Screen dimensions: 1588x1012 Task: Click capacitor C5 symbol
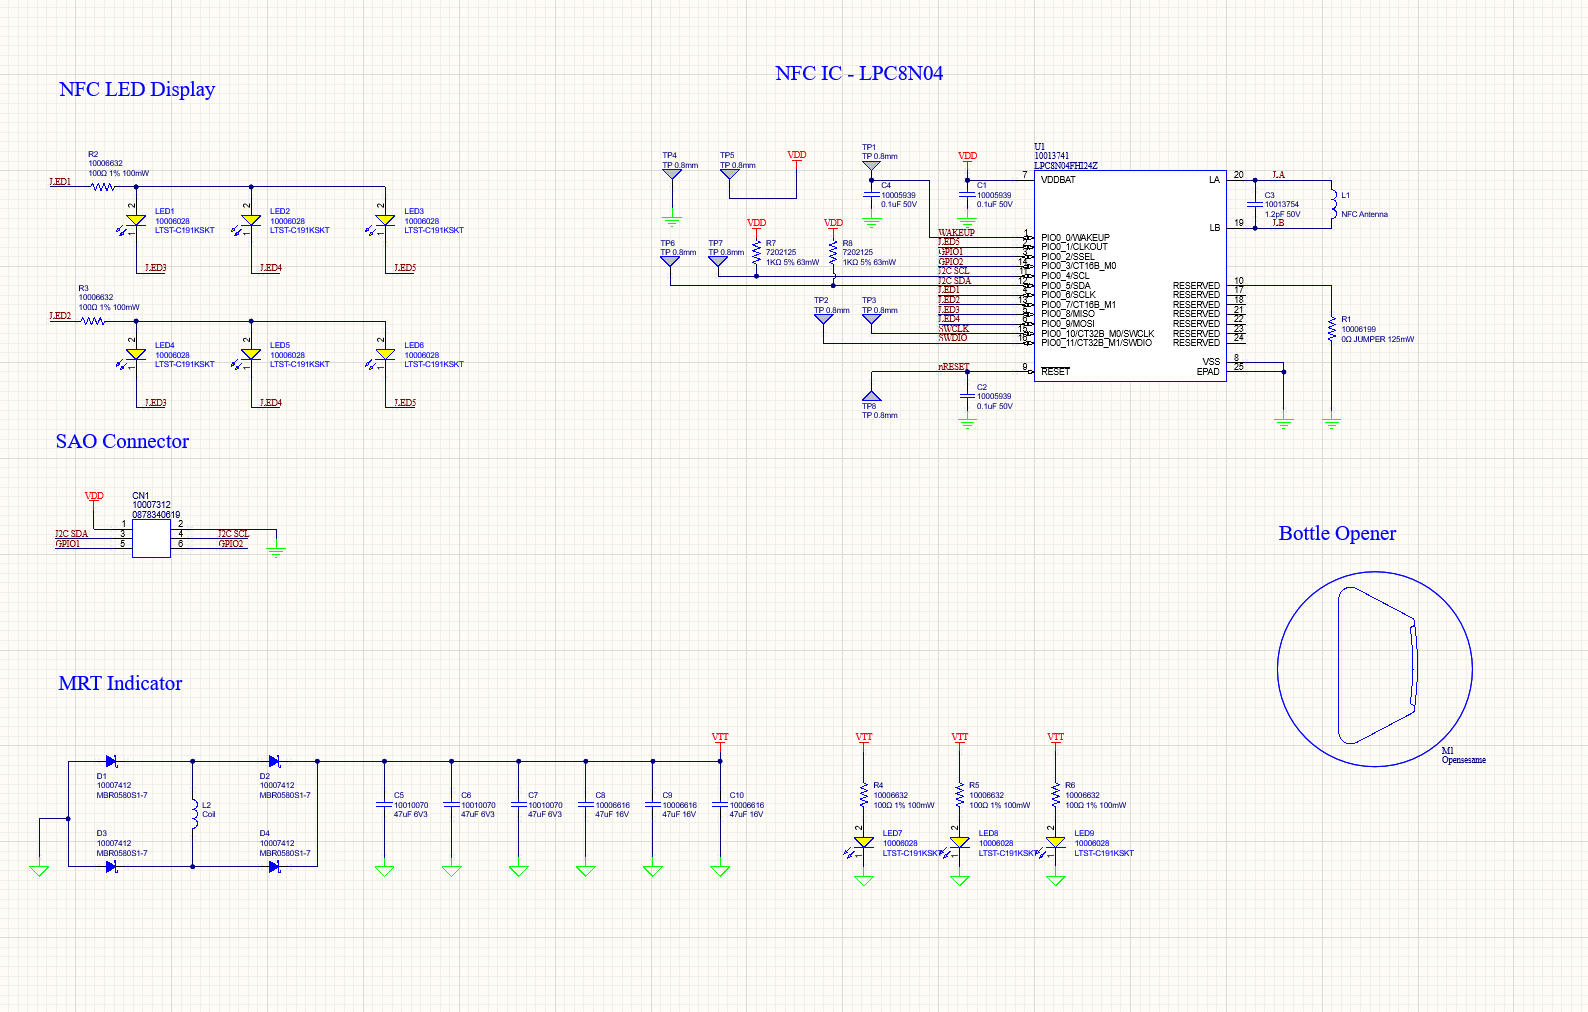[384, 804]
